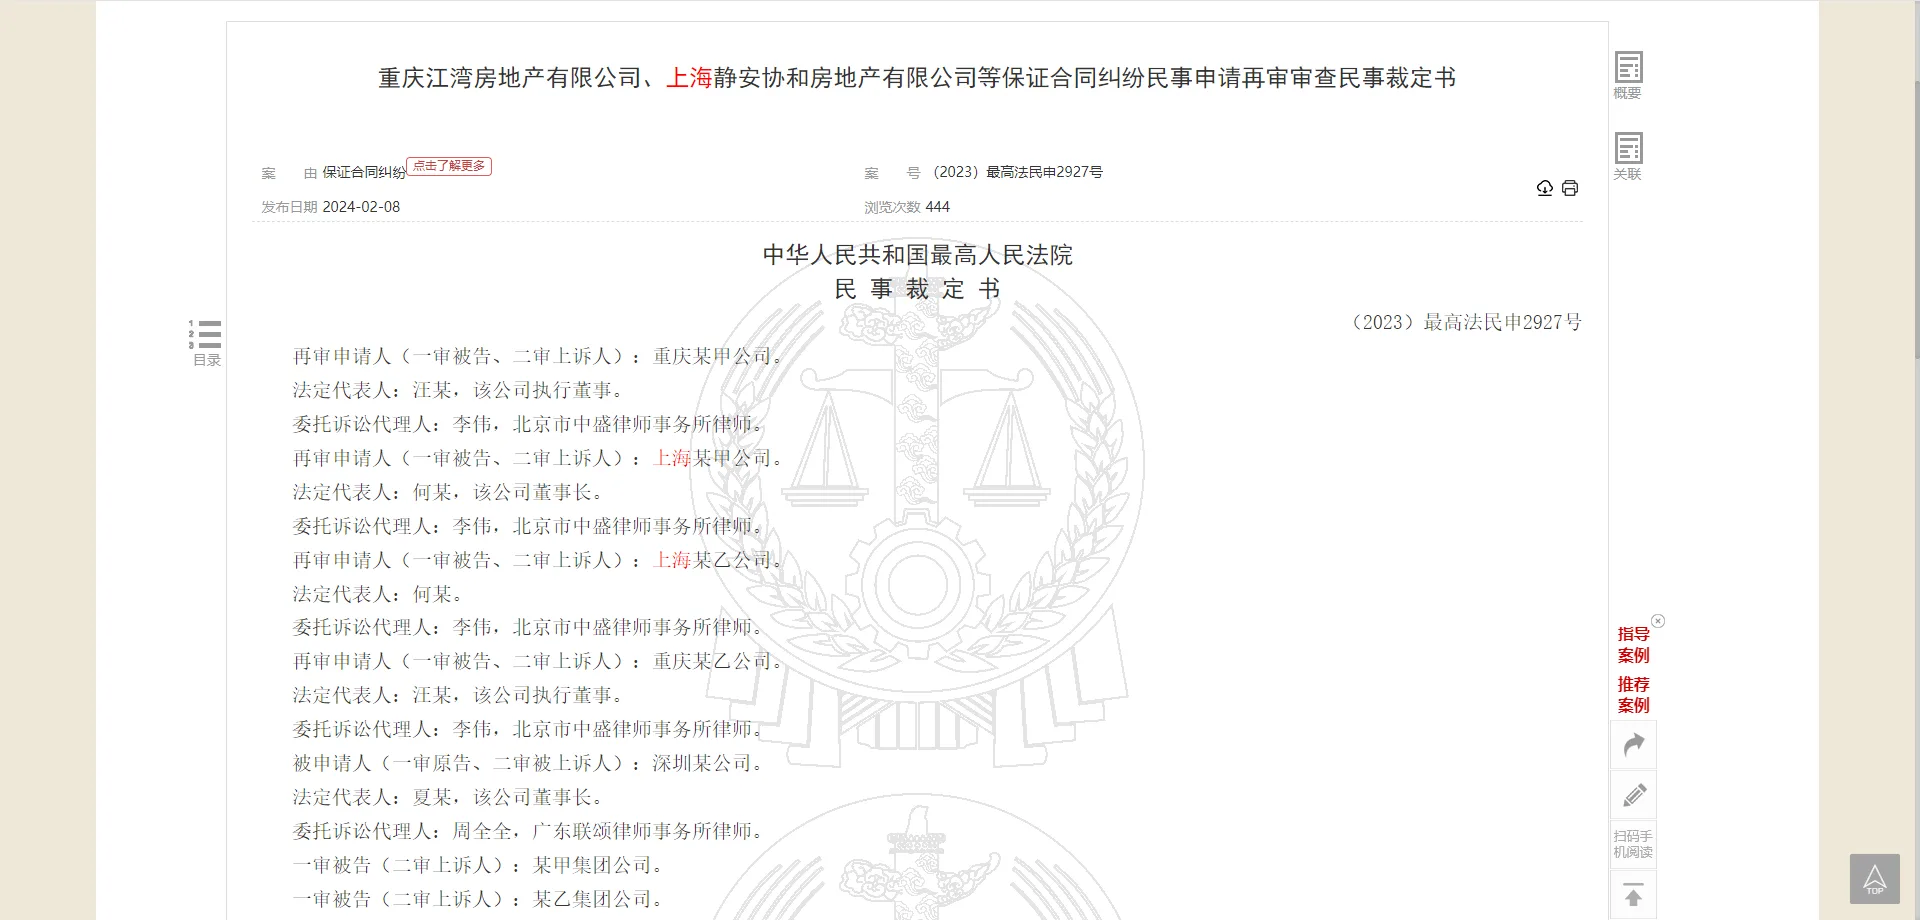
Task: Click 中华人民共和国最高人民法院 heading
Action: [x=917, y=255]
